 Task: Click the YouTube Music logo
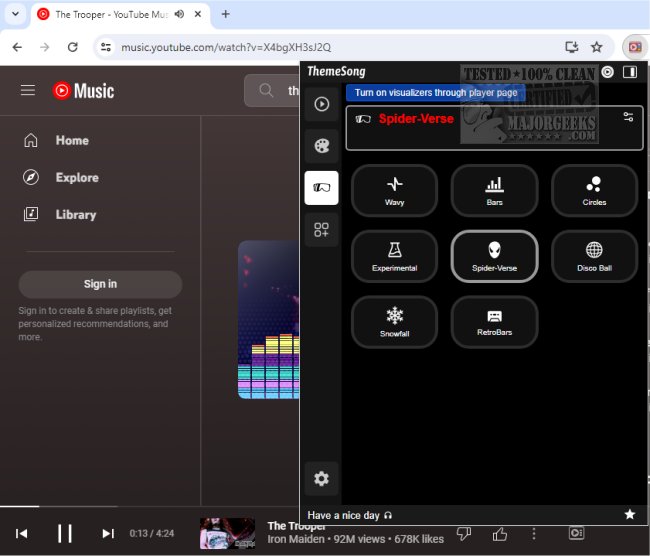coord(83,90)
